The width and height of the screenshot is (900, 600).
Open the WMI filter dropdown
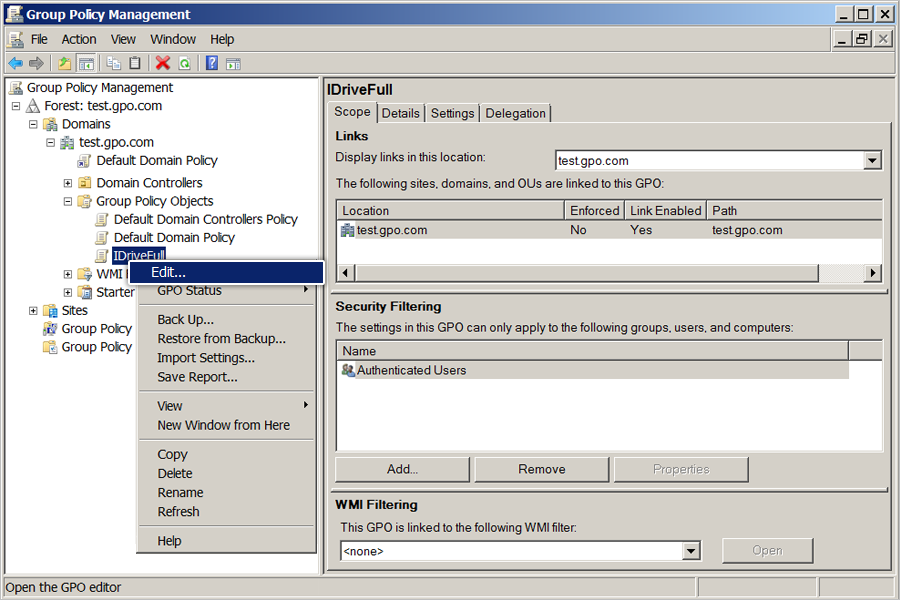tap(692, 551)
